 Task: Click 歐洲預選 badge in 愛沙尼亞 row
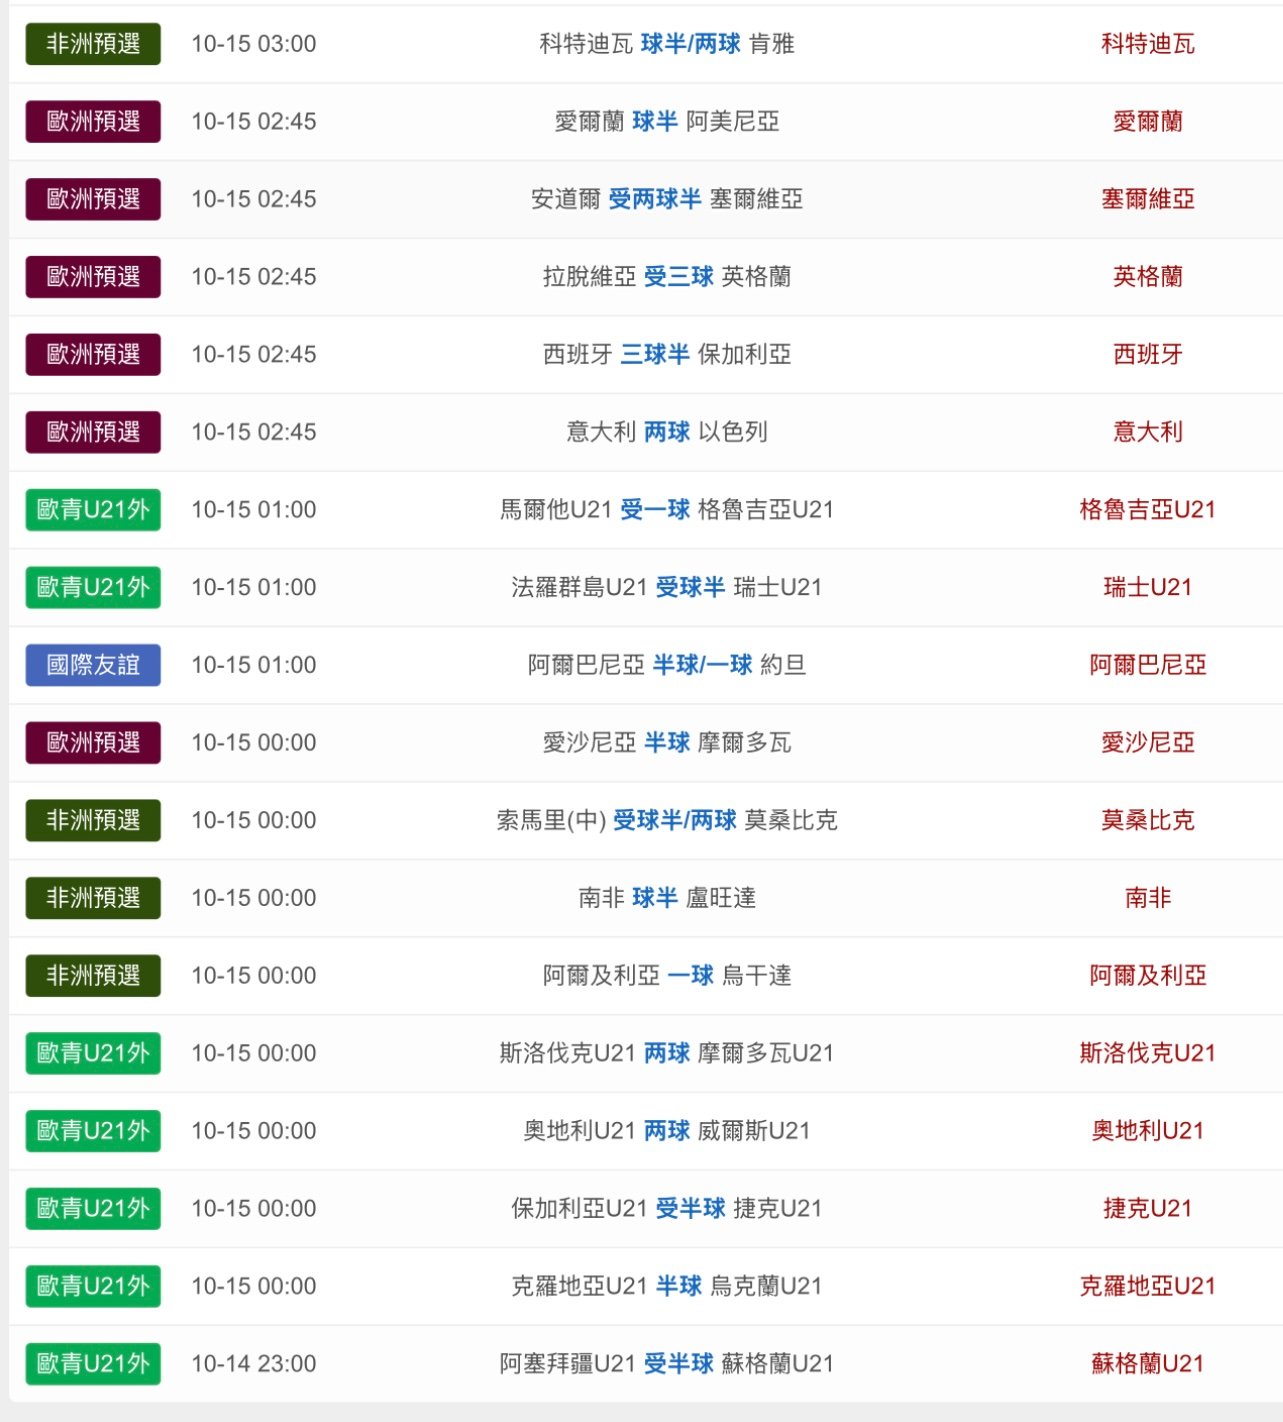pos(93,743)
